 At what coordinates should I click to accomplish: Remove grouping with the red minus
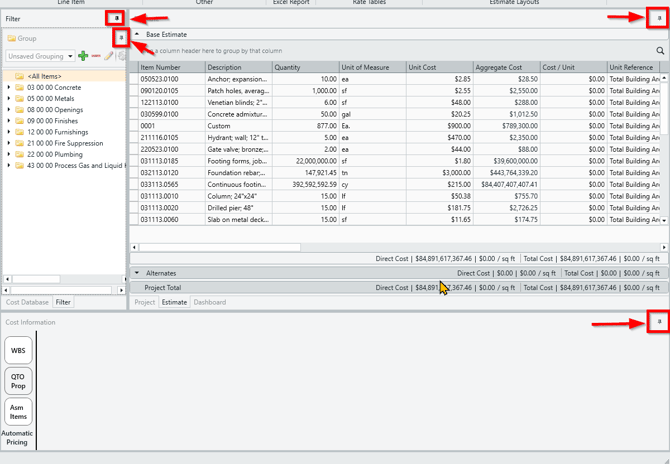[96, 56]
